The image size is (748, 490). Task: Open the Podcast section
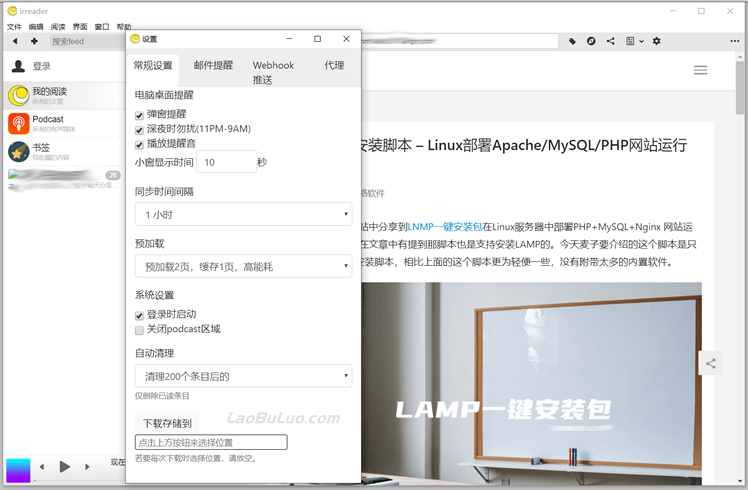click(64, 124)
